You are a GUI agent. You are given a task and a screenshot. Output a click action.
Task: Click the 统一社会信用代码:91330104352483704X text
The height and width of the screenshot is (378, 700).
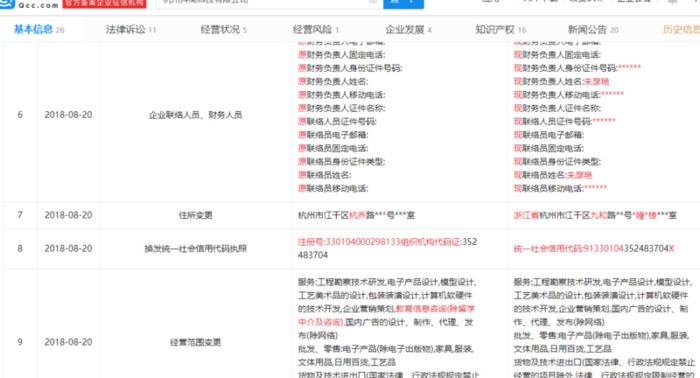(594, 249)
